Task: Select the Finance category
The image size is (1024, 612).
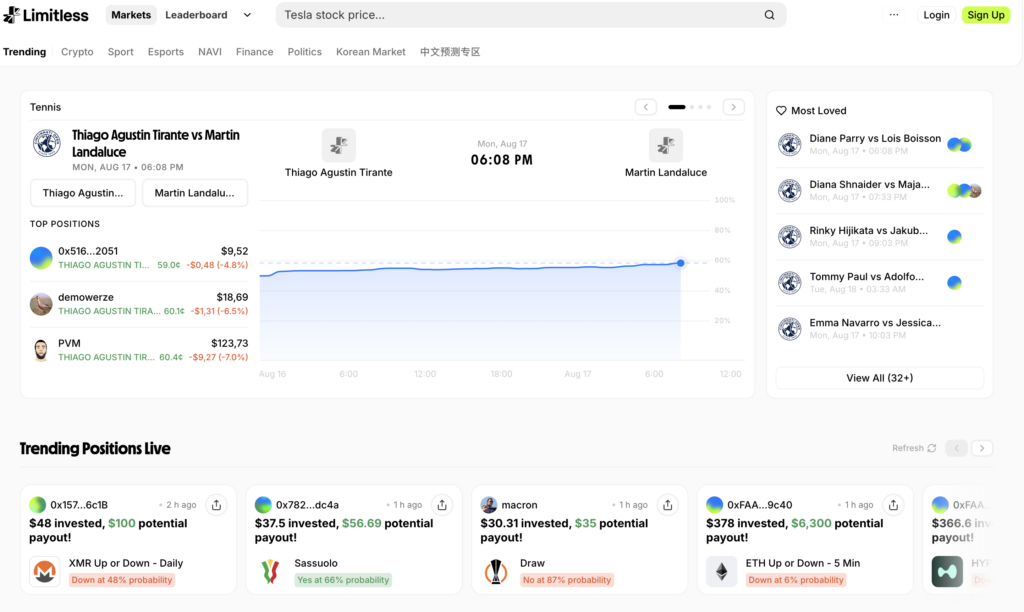Action: (x=255, y=52)
